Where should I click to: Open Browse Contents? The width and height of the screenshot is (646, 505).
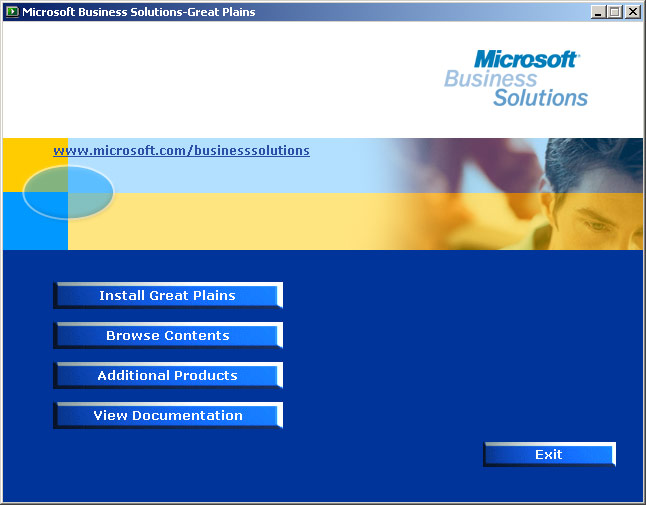[x=168, y=335]
